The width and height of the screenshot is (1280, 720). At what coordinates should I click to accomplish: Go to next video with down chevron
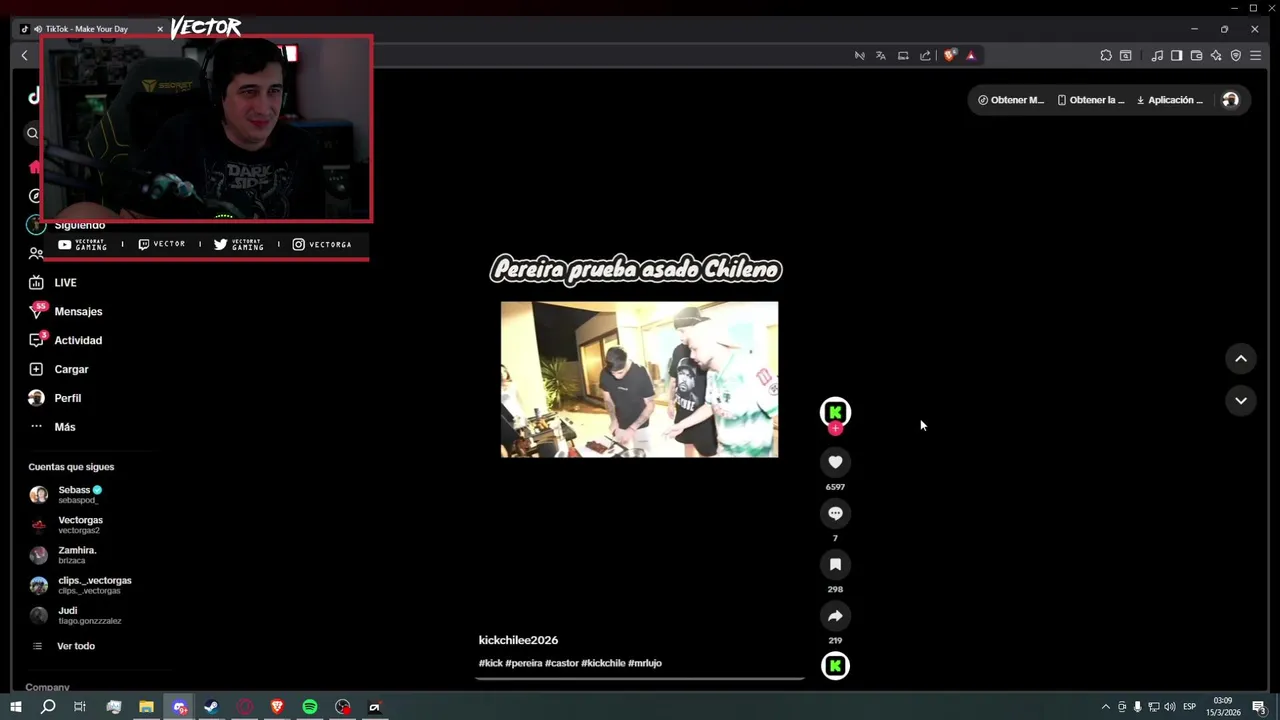tap(1240, 400)
